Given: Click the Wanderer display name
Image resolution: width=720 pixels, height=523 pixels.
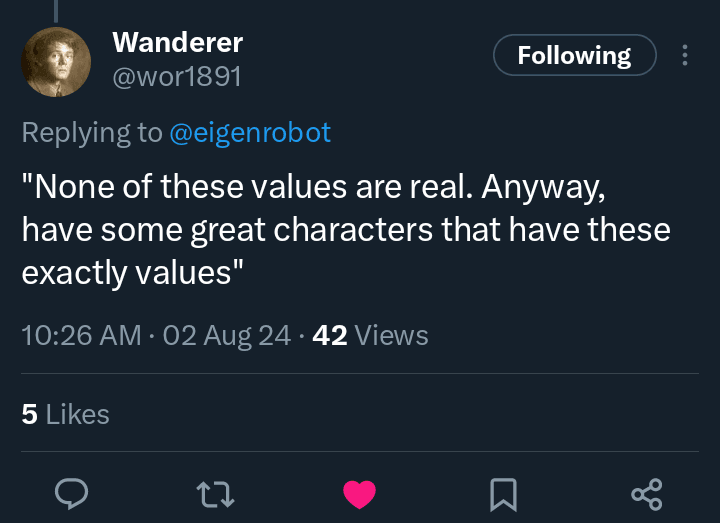Looking at the screenshot, I should (x=177, y=42).
